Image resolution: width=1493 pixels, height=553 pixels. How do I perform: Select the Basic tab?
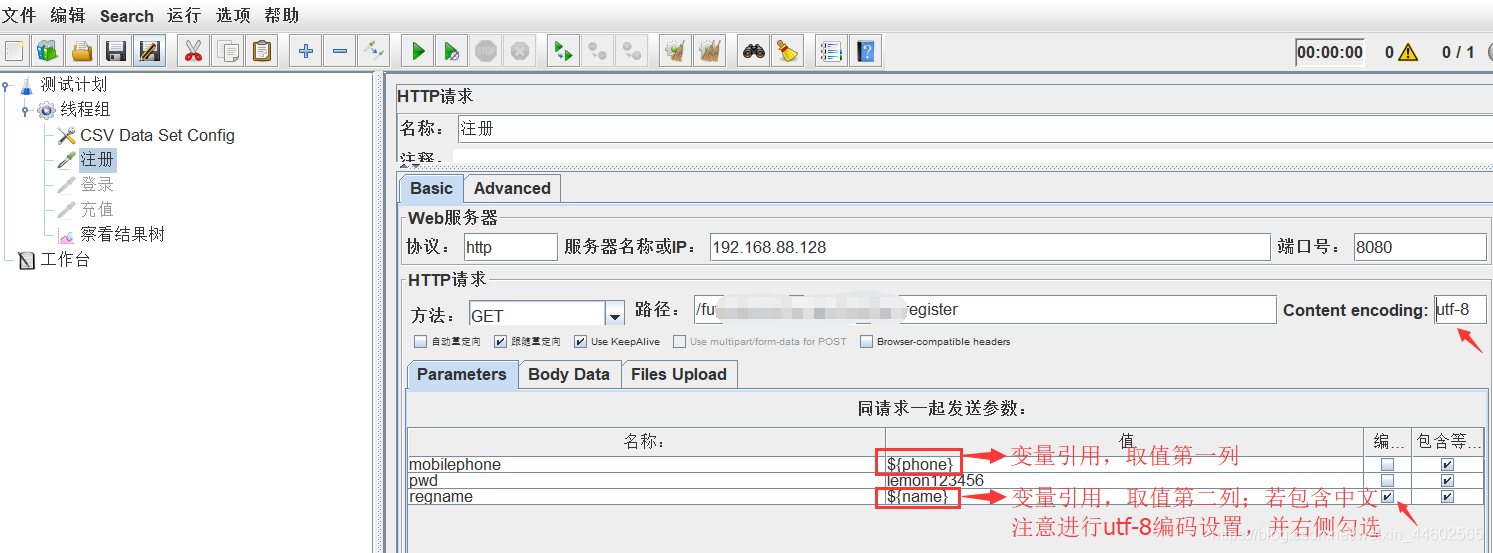431,188
